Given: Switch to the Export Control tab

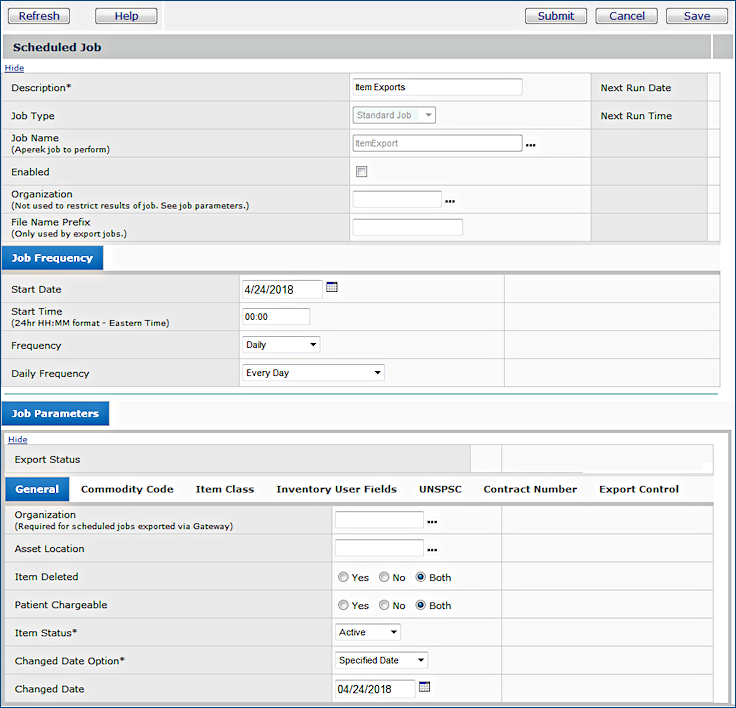Looking at the screenshot, I should point(638,490).
